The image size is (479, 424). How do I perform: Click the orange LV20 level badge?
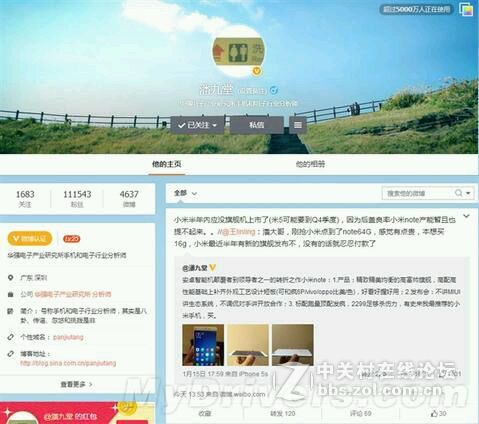[72, 239]
